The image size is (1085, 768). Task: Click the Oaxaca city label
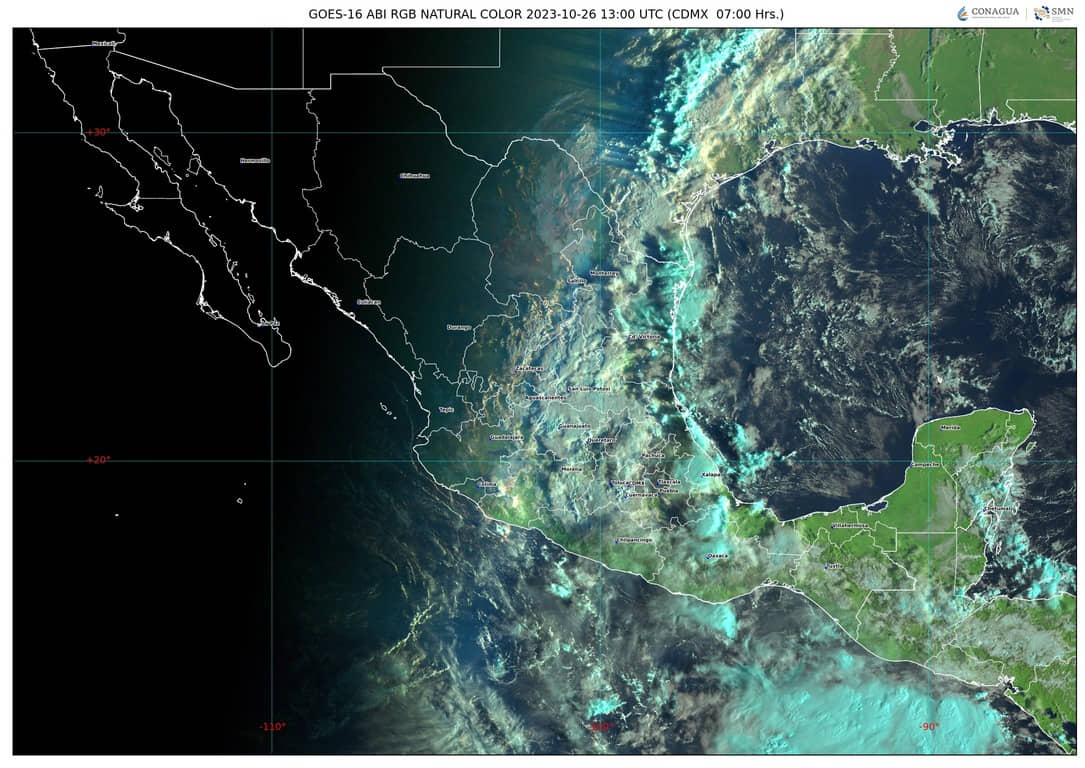pyautogui.click(x=717, y=556)
